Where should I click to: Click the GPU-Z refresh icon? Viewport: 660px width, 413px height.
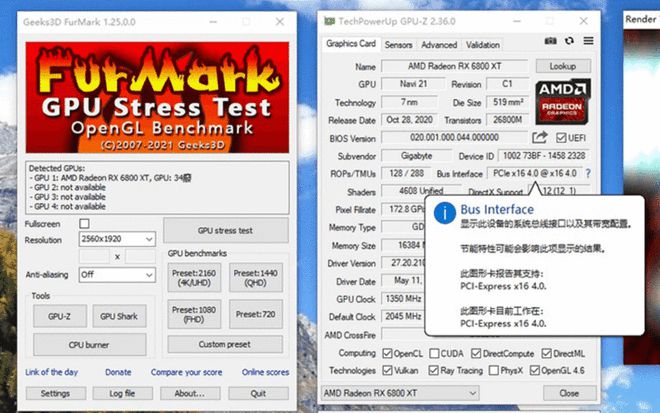570,41
